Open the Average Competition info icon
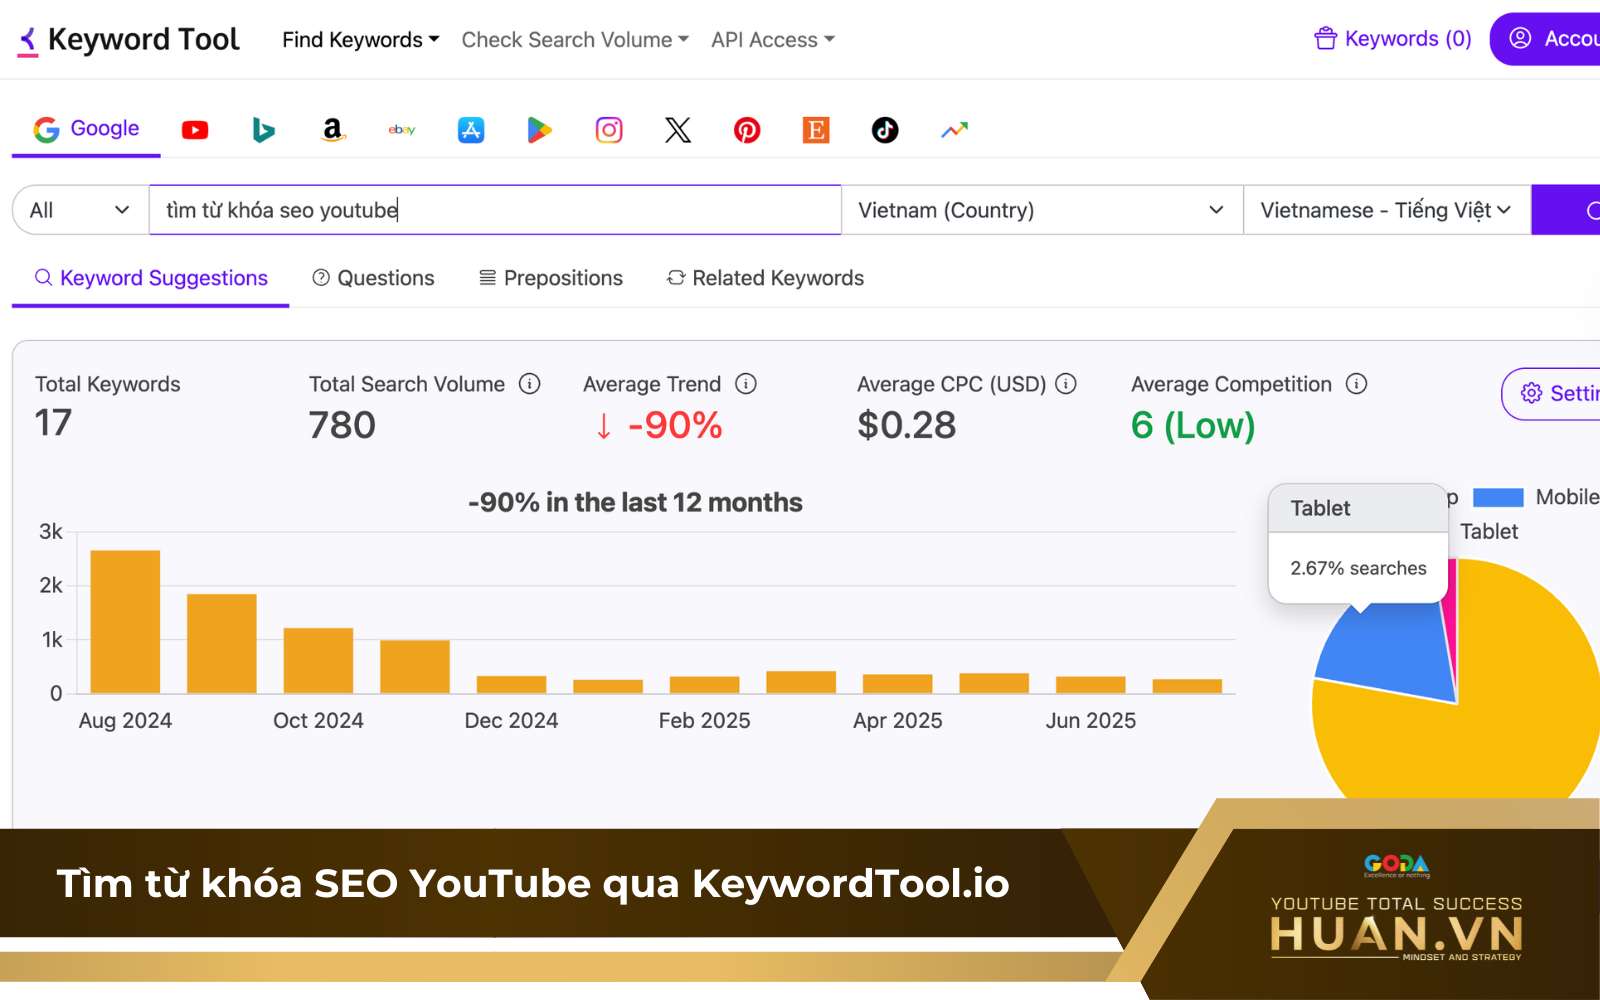Viewport: 1600px width, 1000px height. (x=1356, y=384)
